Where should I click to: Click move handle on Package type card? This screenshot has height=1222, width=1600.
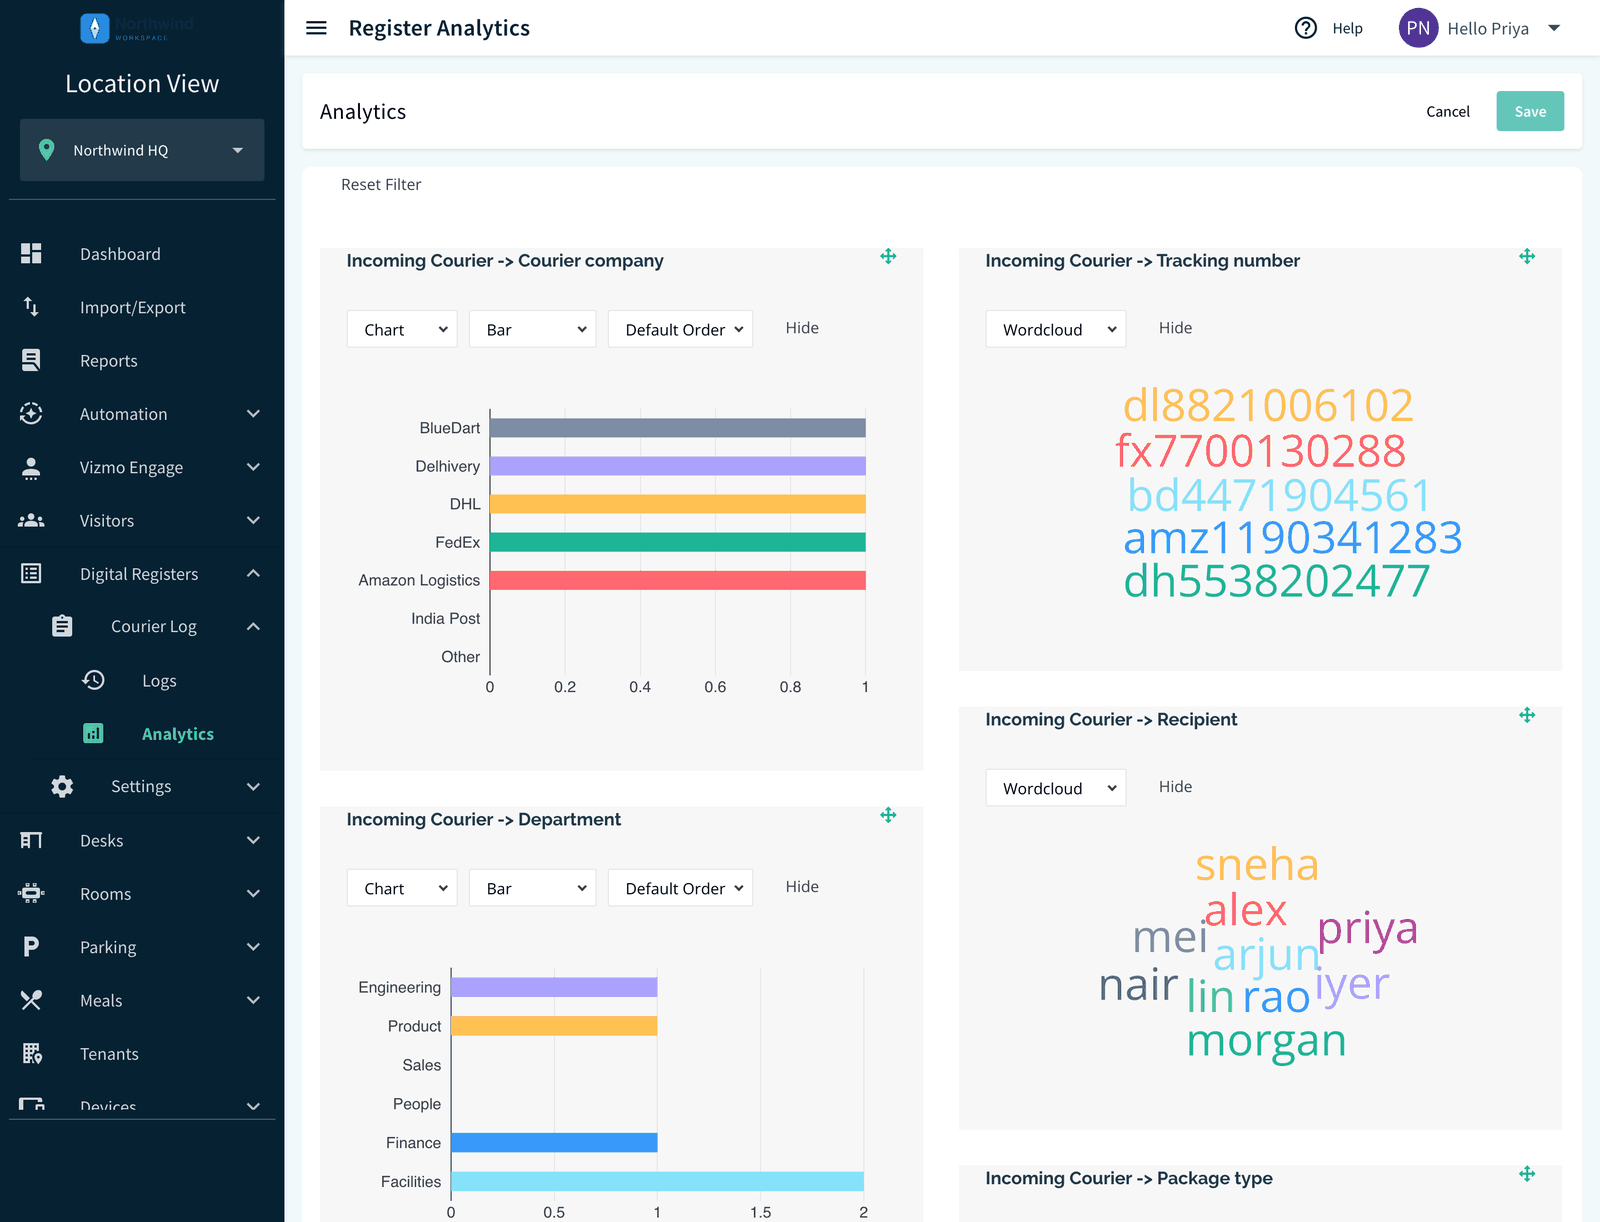(1527, 1175)
